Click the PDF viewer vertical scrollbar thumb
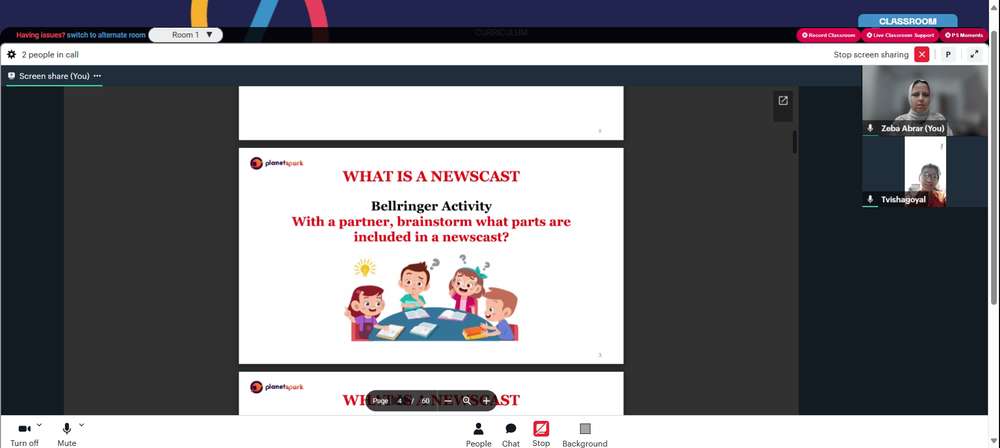 click(x=795, y=142)
